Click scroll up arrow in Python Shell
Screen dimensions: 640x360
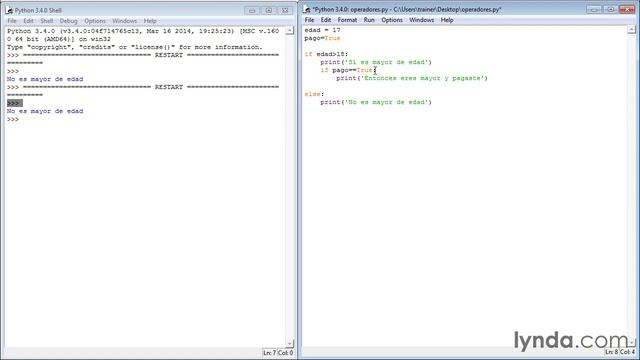click(x=289, y=31)
